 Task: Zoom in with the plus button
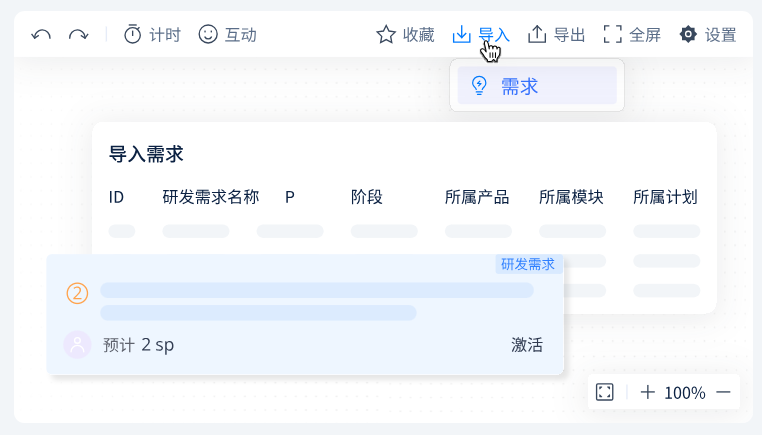pos(647,392)
